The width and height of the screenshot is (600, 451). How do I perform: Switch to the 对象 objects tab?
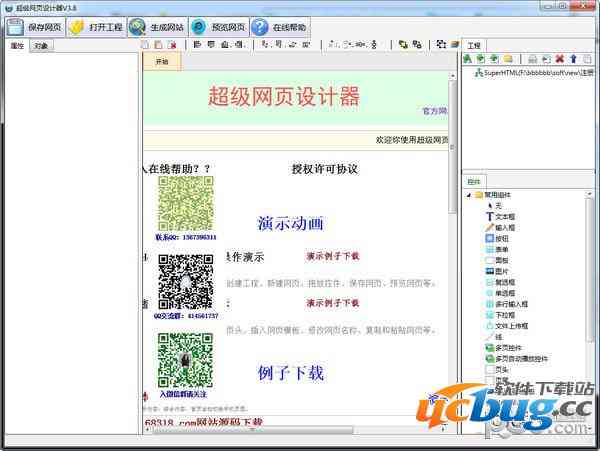[x=41, y=46]
